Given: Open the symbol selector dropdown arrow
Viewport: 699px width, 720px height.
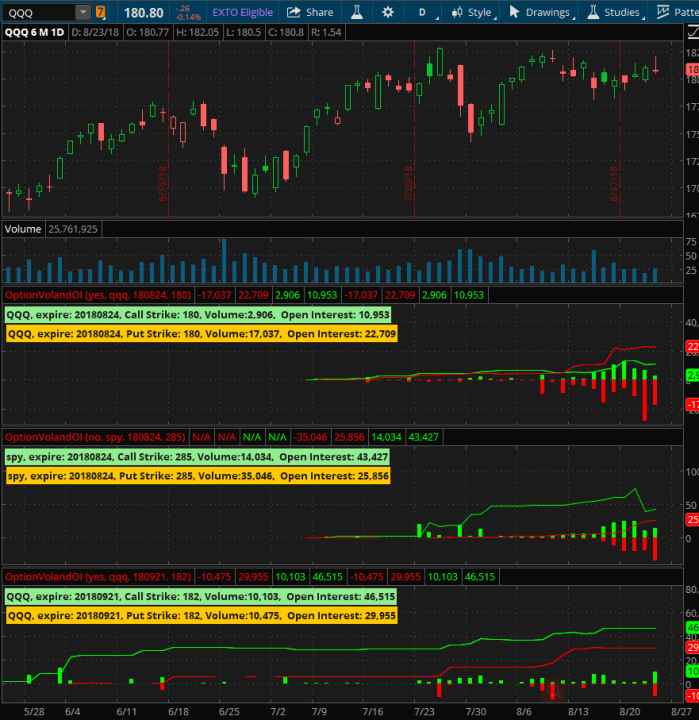Looking at the screenshot, I should (x=83, y=12).
